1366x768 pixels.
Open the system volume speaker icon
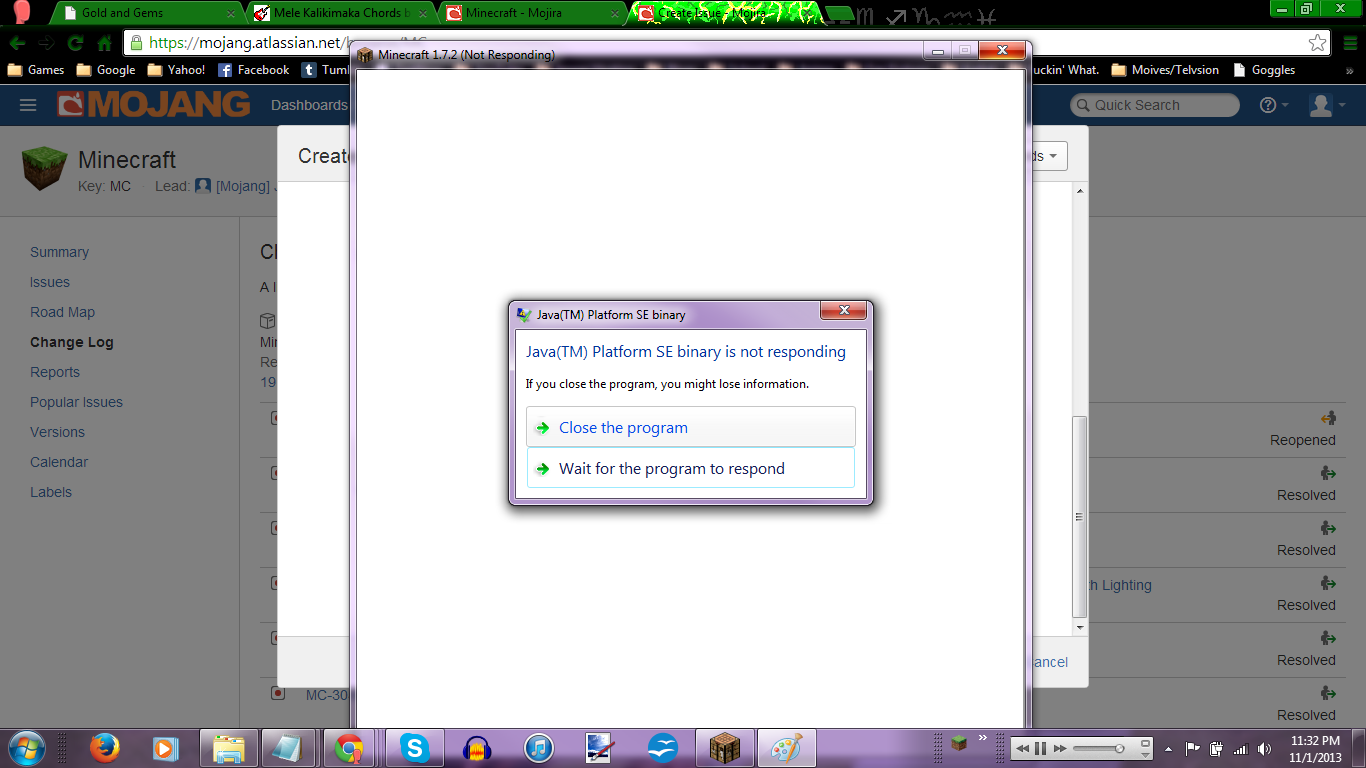coord(1264,748)
